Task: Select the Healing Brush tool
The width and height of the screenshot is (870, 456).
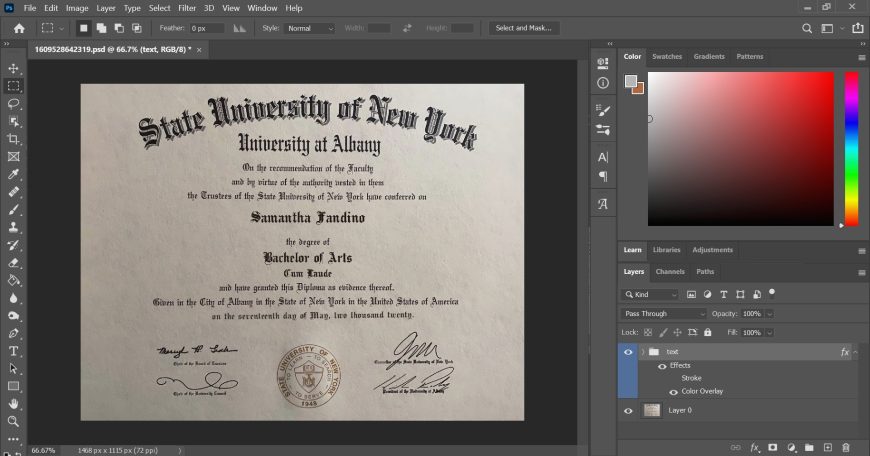Action: coord(13,192)
